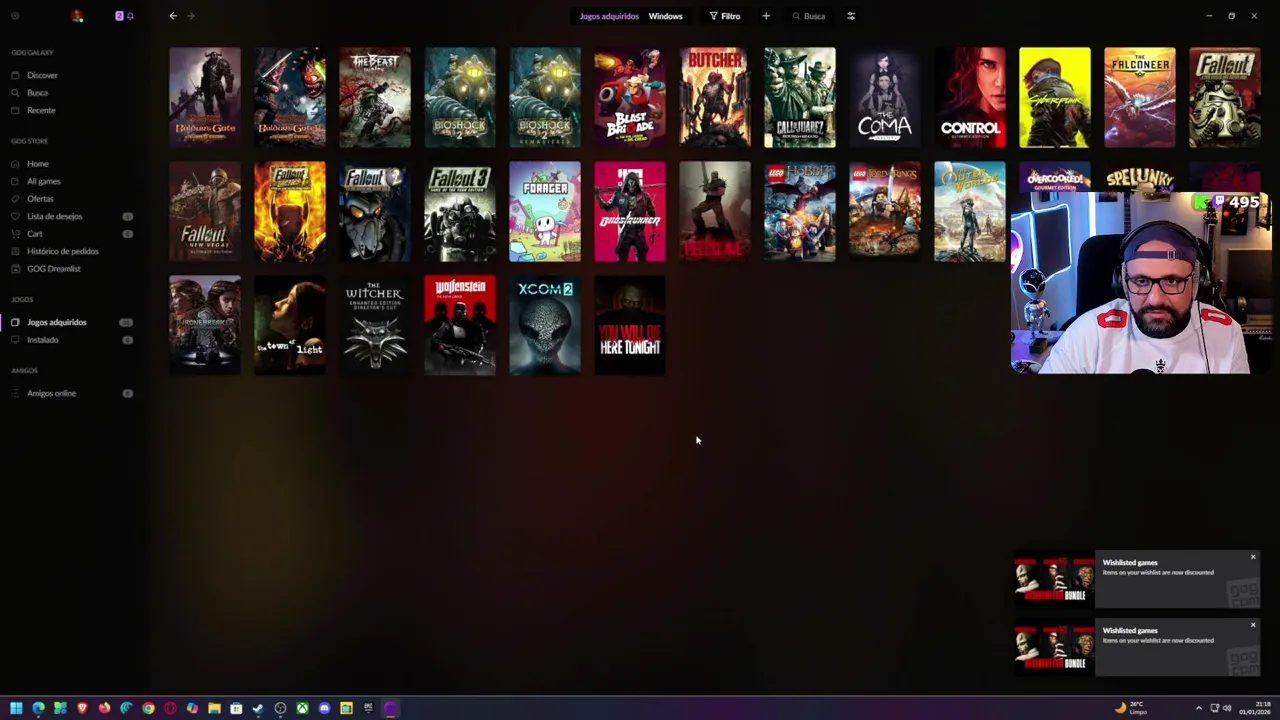The height and width of the screenshot is (720, 1280).
Task: Select the Jogos adquiridos tab
Action: point(609,16)
